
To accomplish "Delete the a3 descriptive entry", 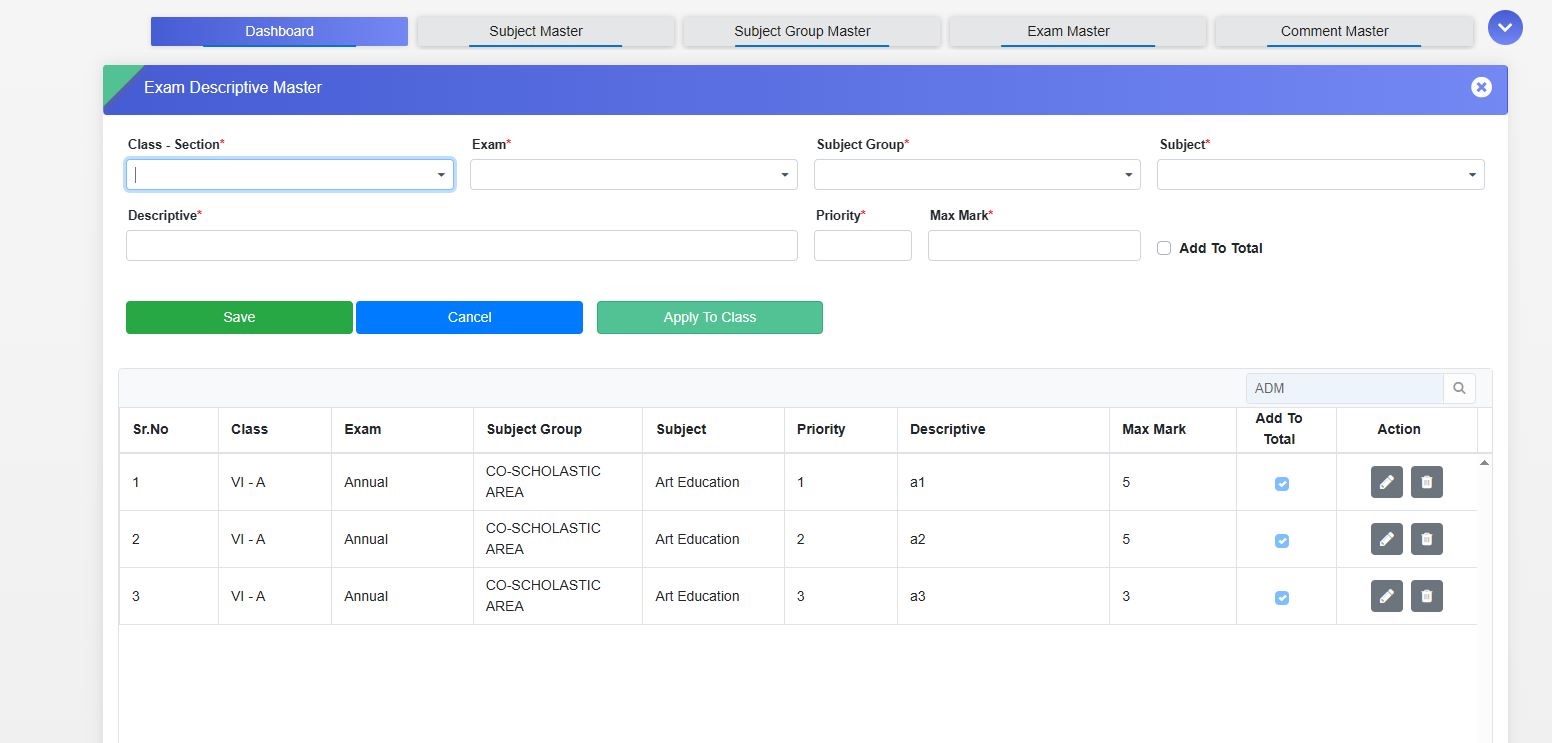I will [x=1426, y=596].
